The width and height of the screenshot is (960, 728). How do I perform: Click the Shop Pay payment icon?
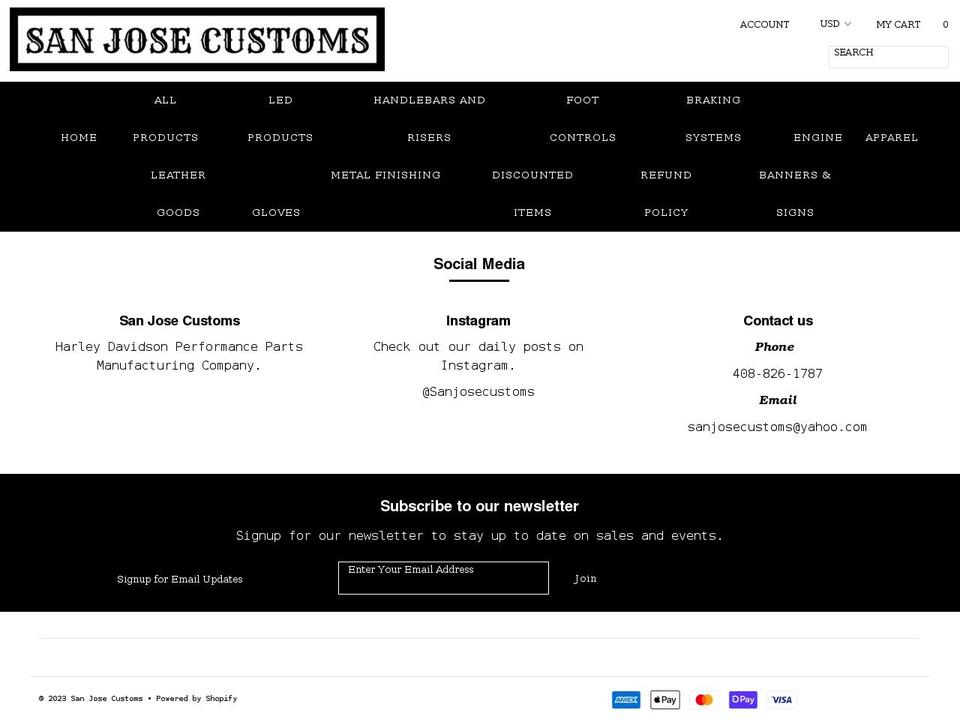[x=743, y=699]
